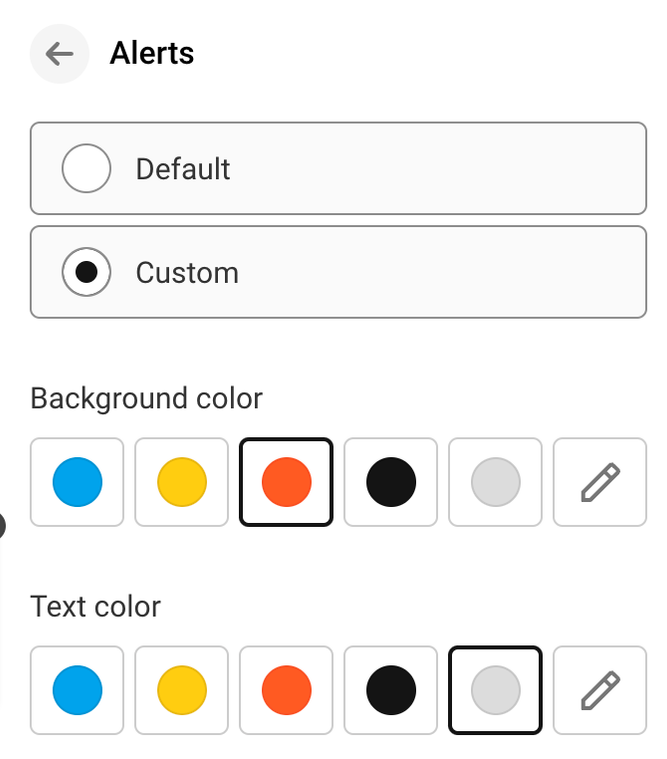667x759 pixels.
Task: Set background color to black
Action: click(391, 482)
